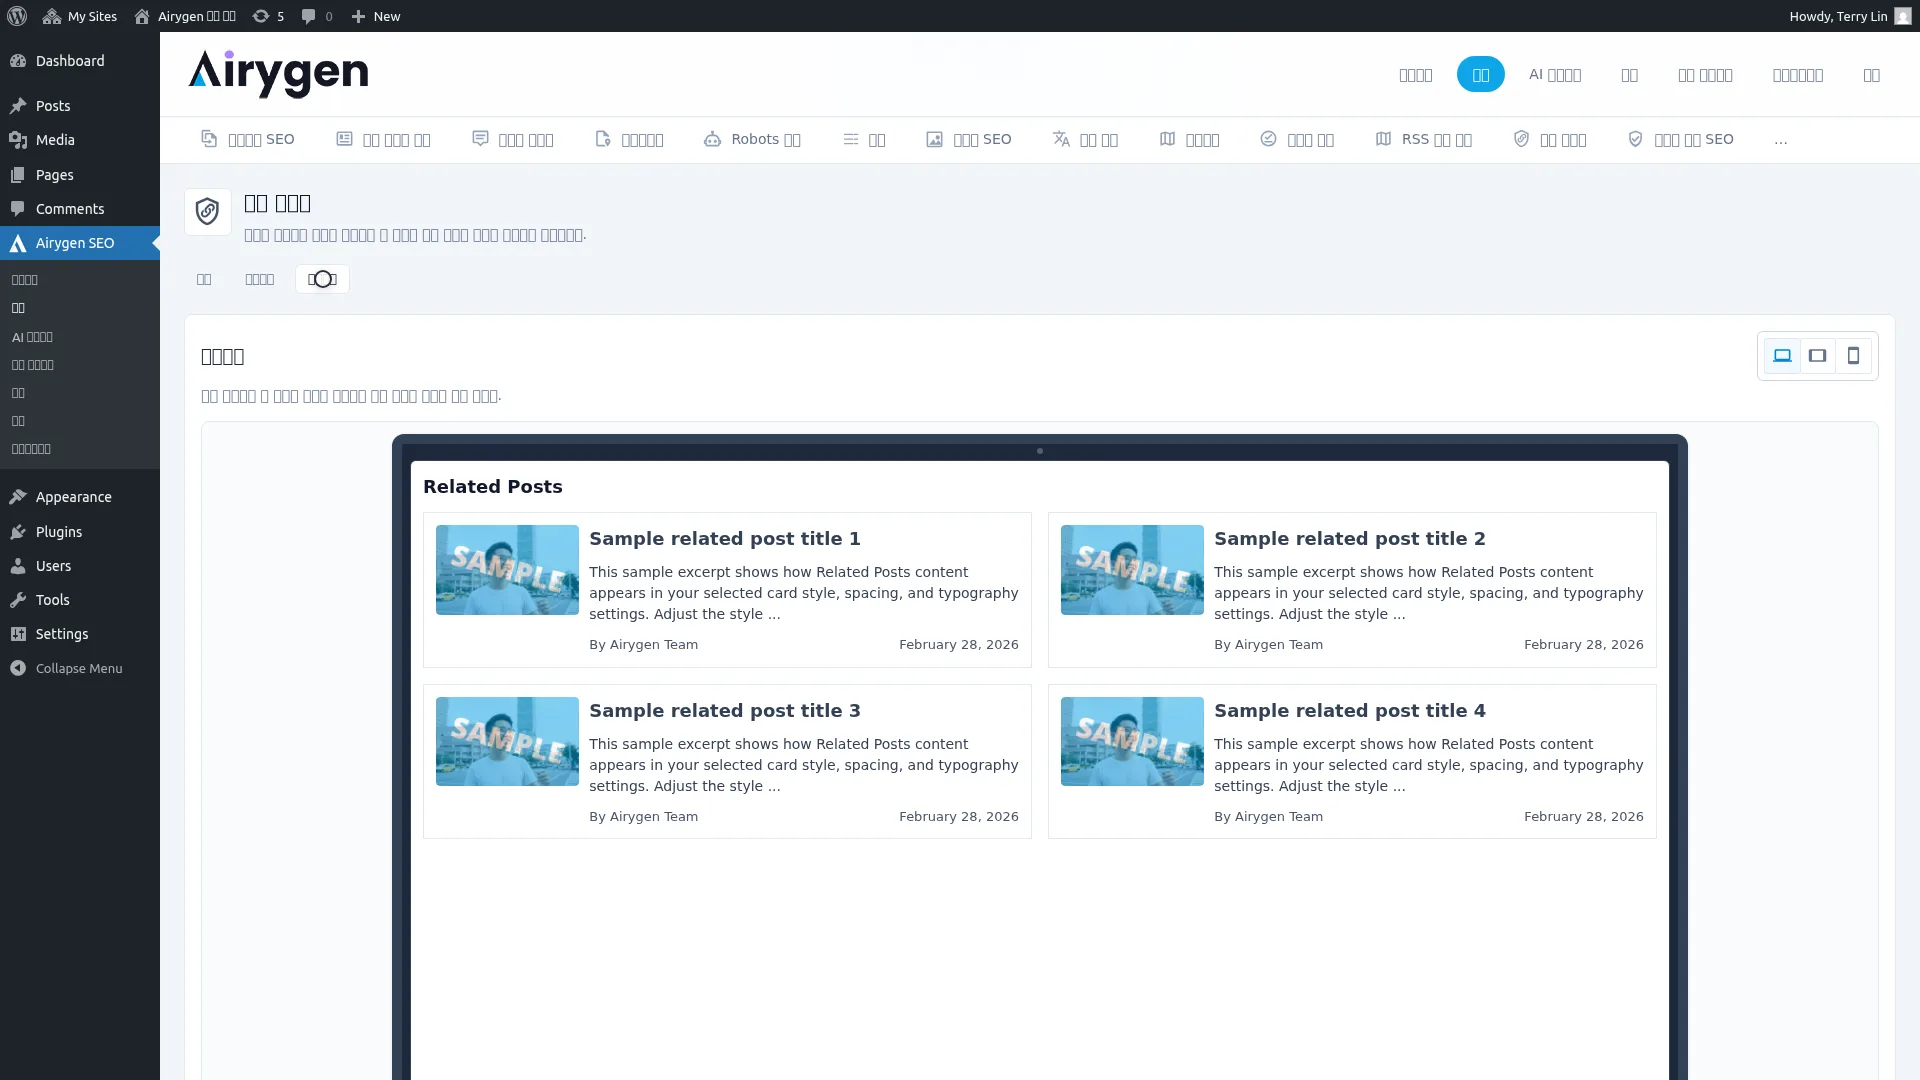Visit the Airygen site home link
The height and width of the screenshot is (1080, 1920).
pyautogui.click(x=186, y=16)
